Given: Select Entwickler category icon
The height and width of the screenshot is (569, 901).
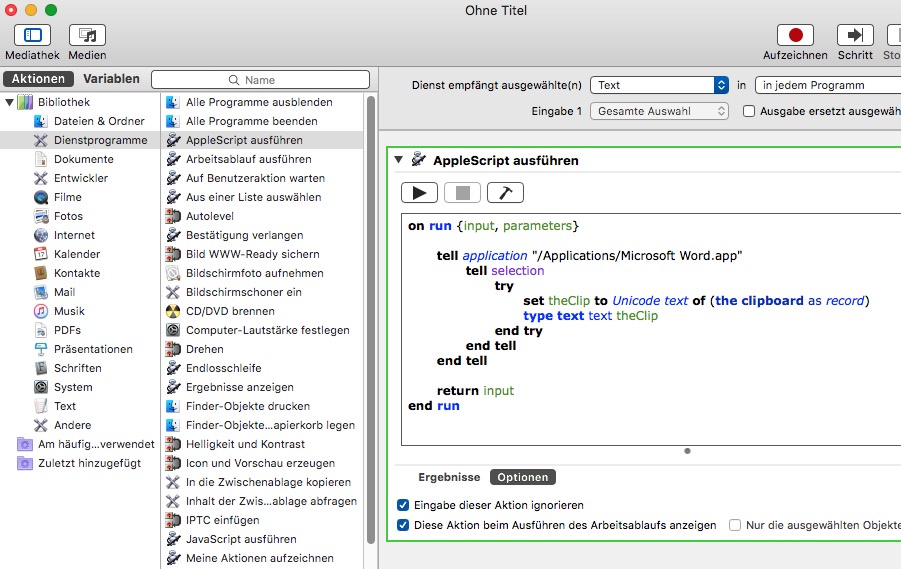Looking at the screenshot, I should click(41, 178).
